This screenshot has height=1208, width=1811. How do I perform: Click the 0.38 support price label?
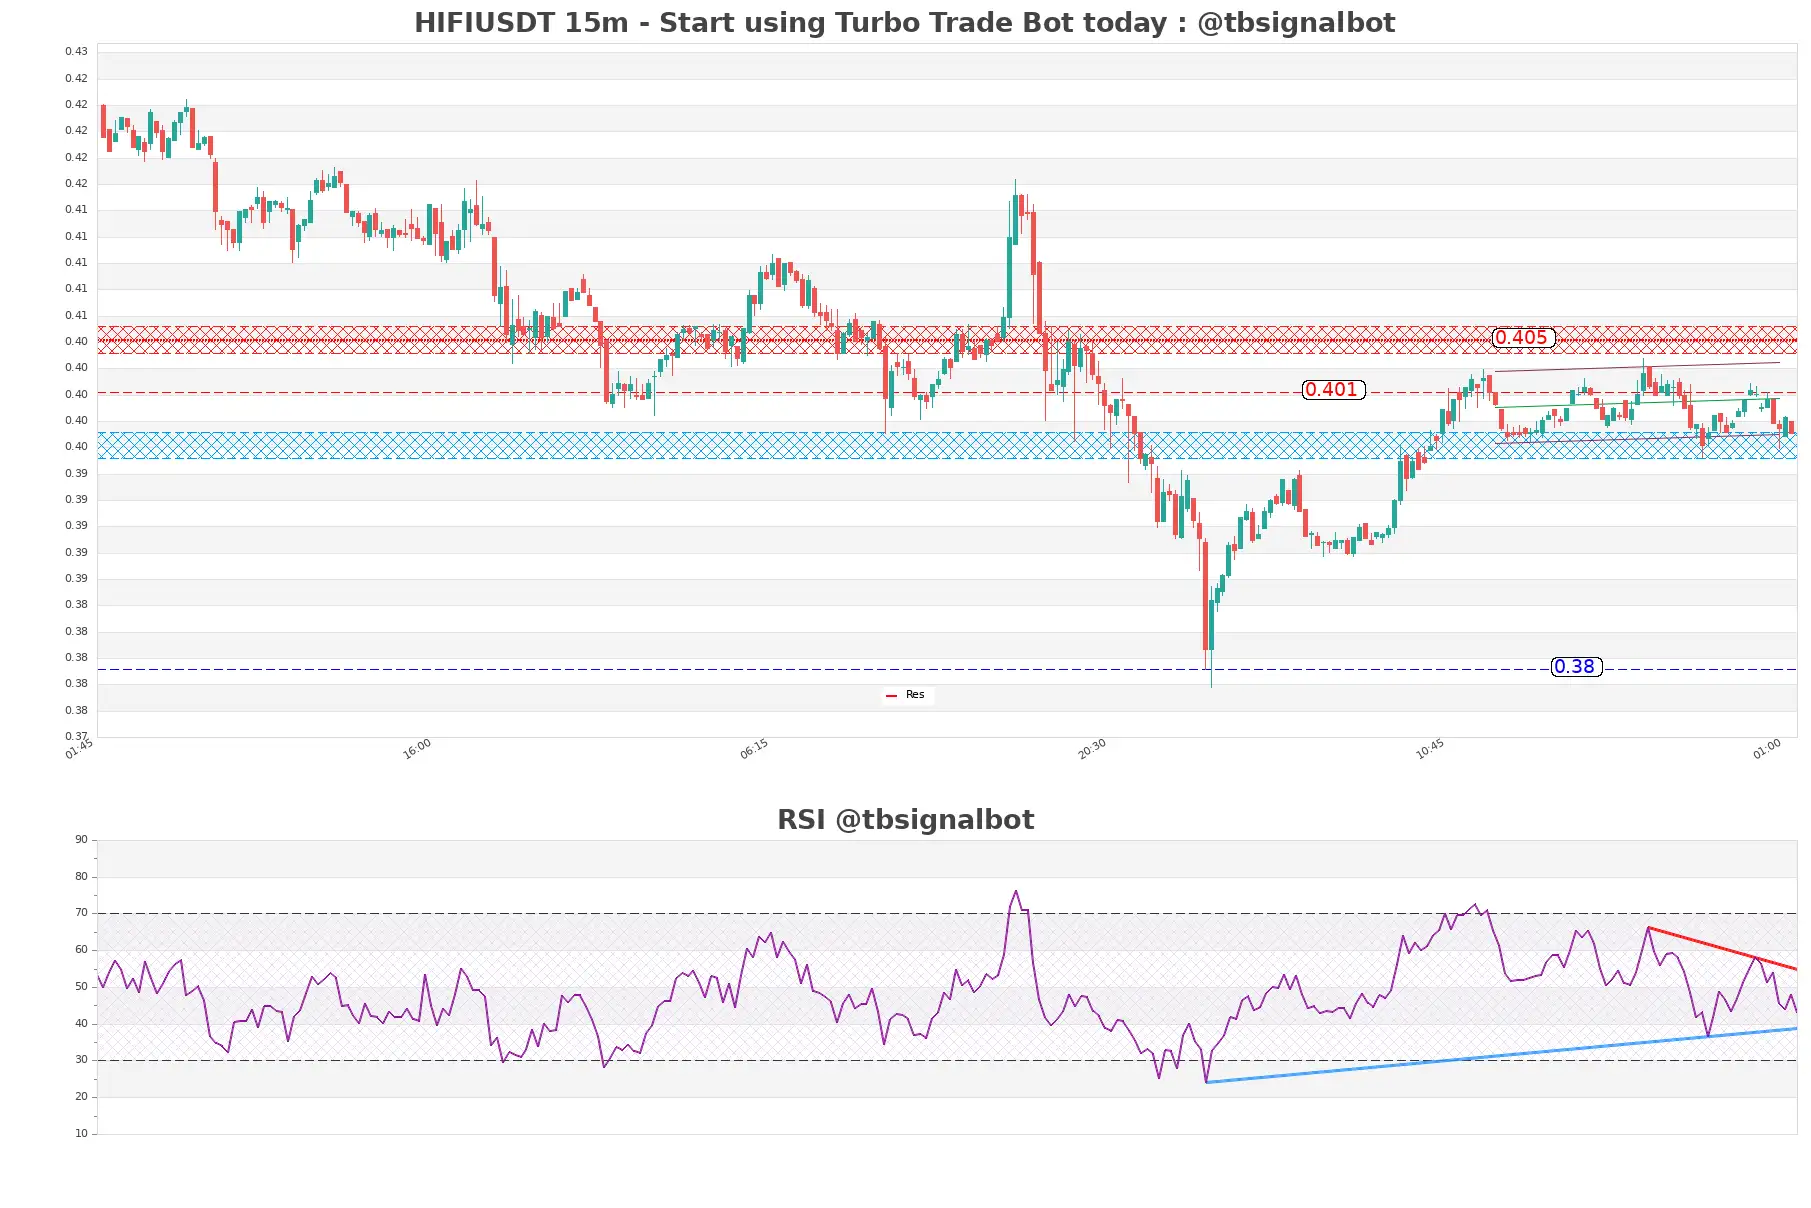point(1576,667)
